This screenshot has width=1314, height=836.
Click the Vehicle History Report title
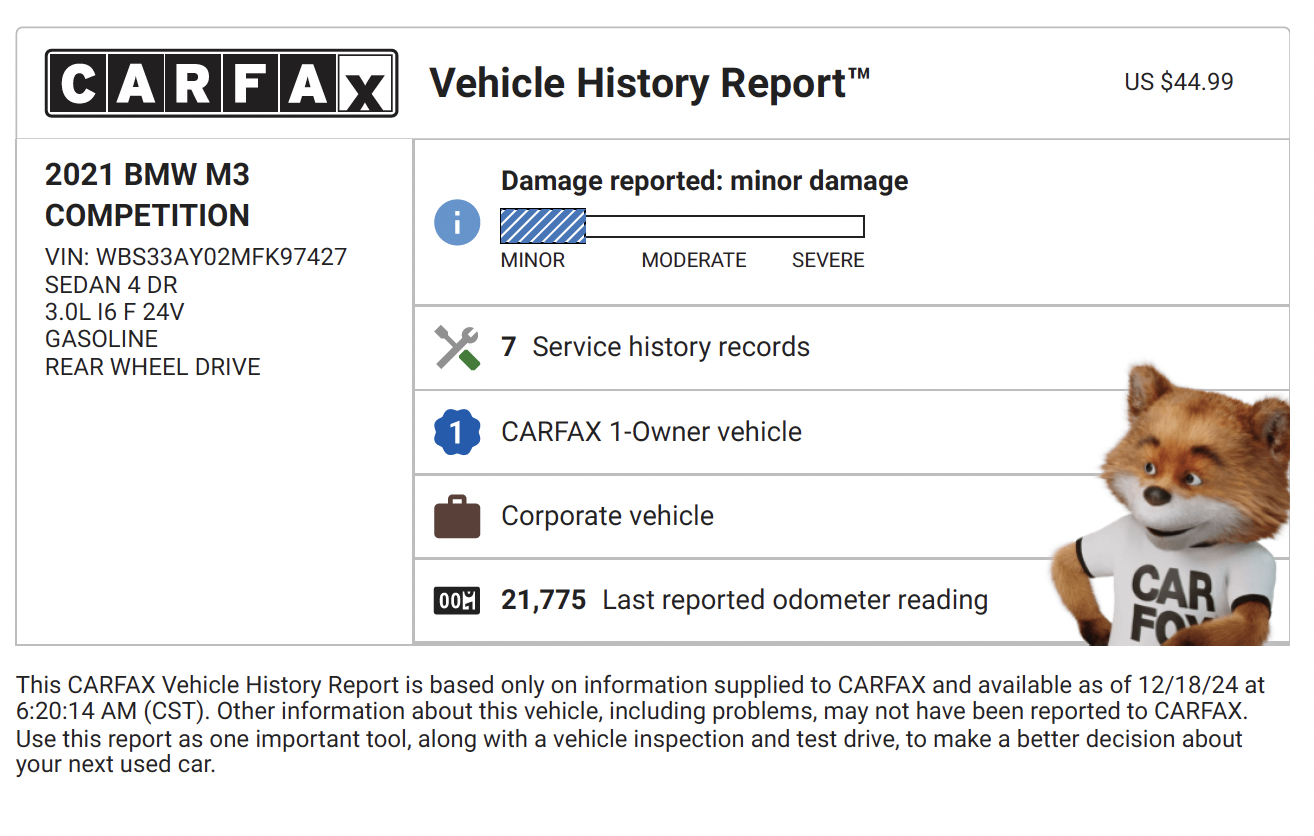tap(649, 83)
